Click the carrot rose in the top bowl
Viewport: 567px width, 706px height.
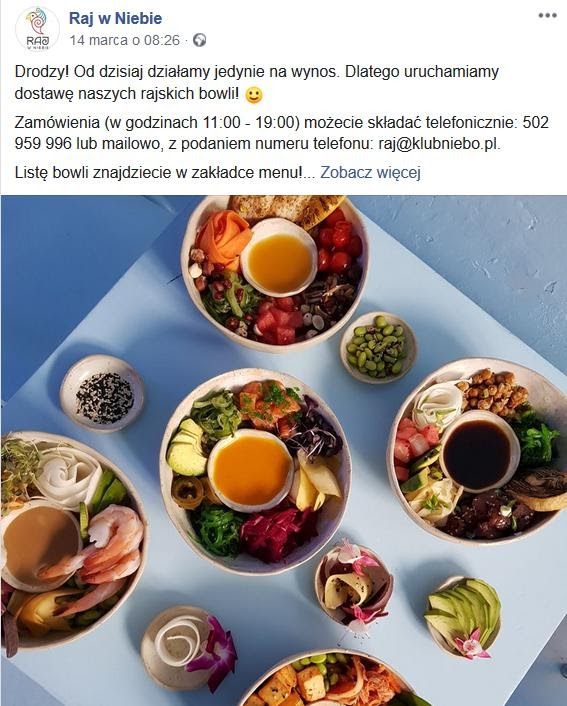pyautogui.click(x=224, y=239)
